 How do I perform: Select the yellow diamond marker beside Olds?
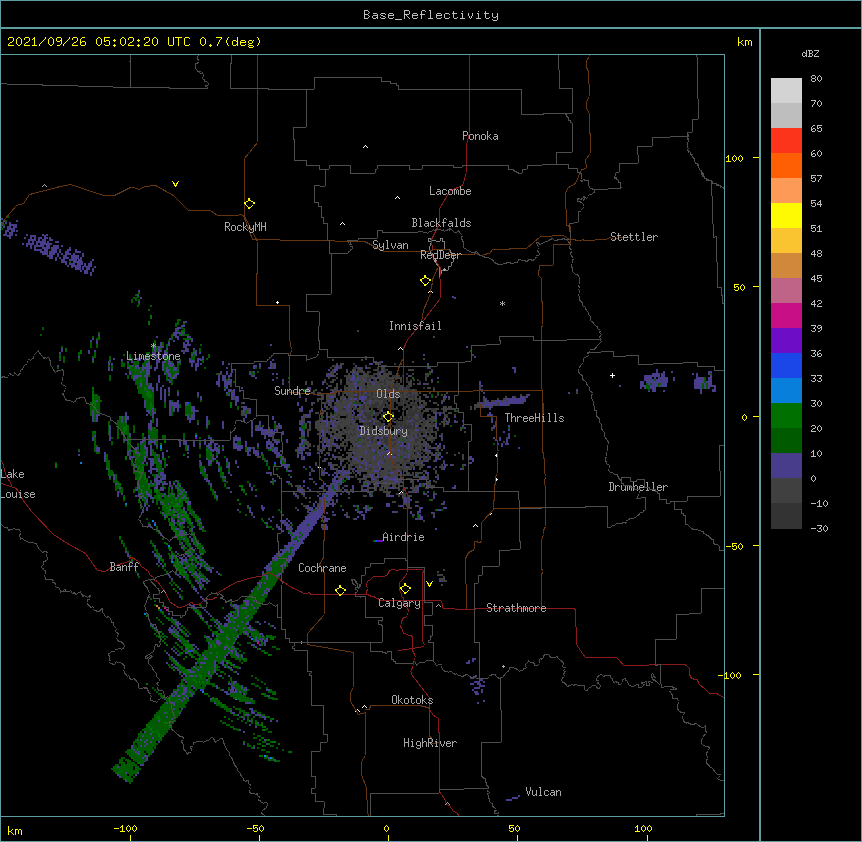pyautogui.click(x=388, y=417)
